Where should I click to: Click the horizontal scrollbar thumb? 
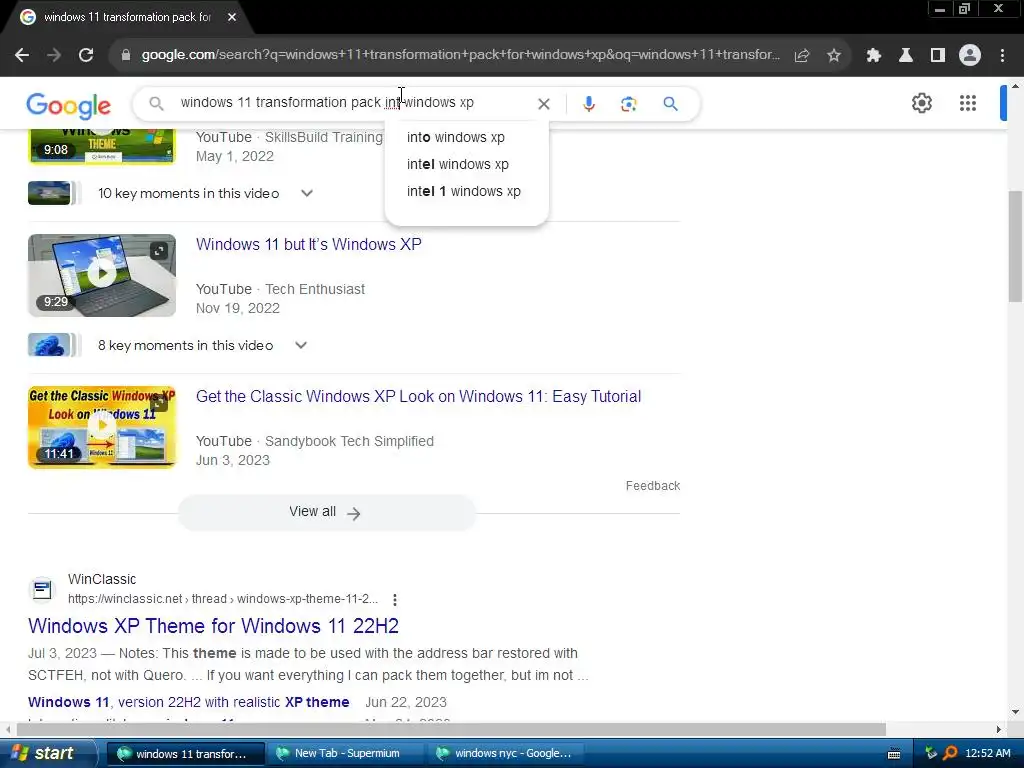pyautogui.click(x=451, y=729)
